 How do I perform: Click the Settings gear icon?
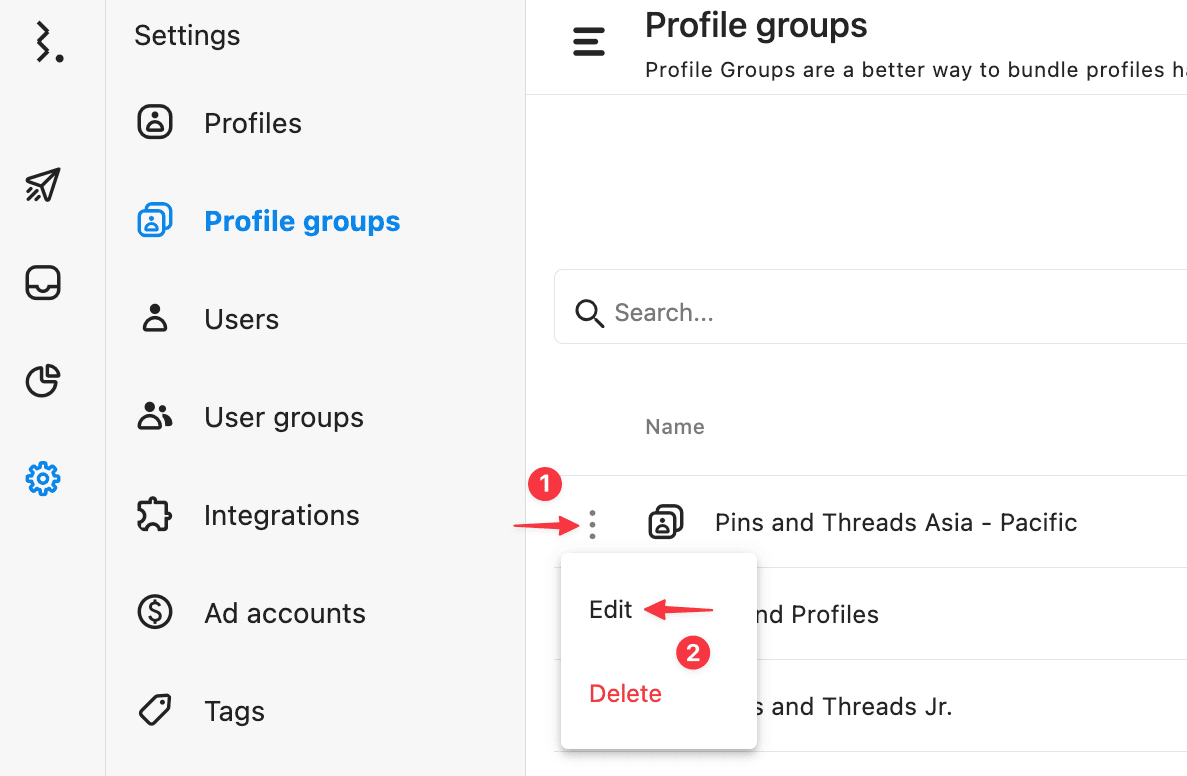pyautogui.click(x=43, y=479)
